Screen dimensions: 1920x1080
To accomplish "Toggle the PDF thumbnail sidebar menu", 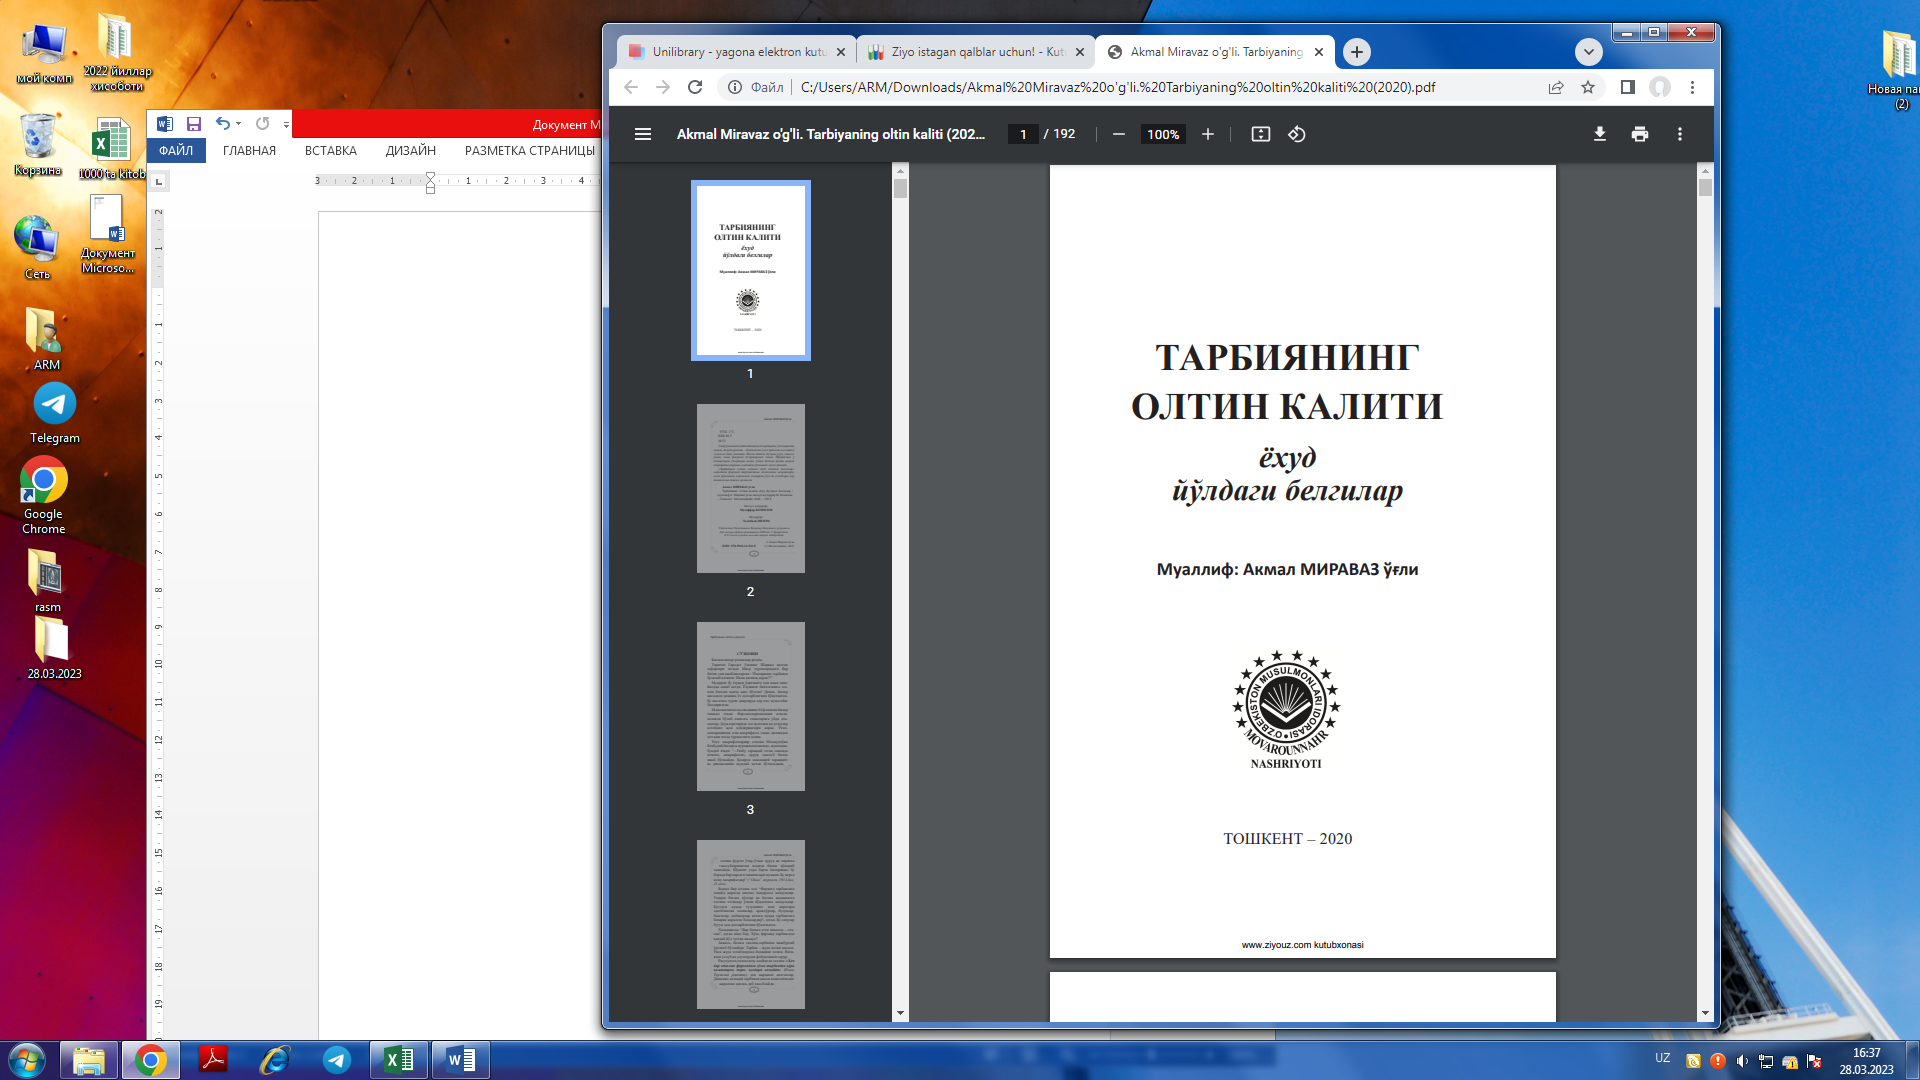I will (x=643, y=134).
